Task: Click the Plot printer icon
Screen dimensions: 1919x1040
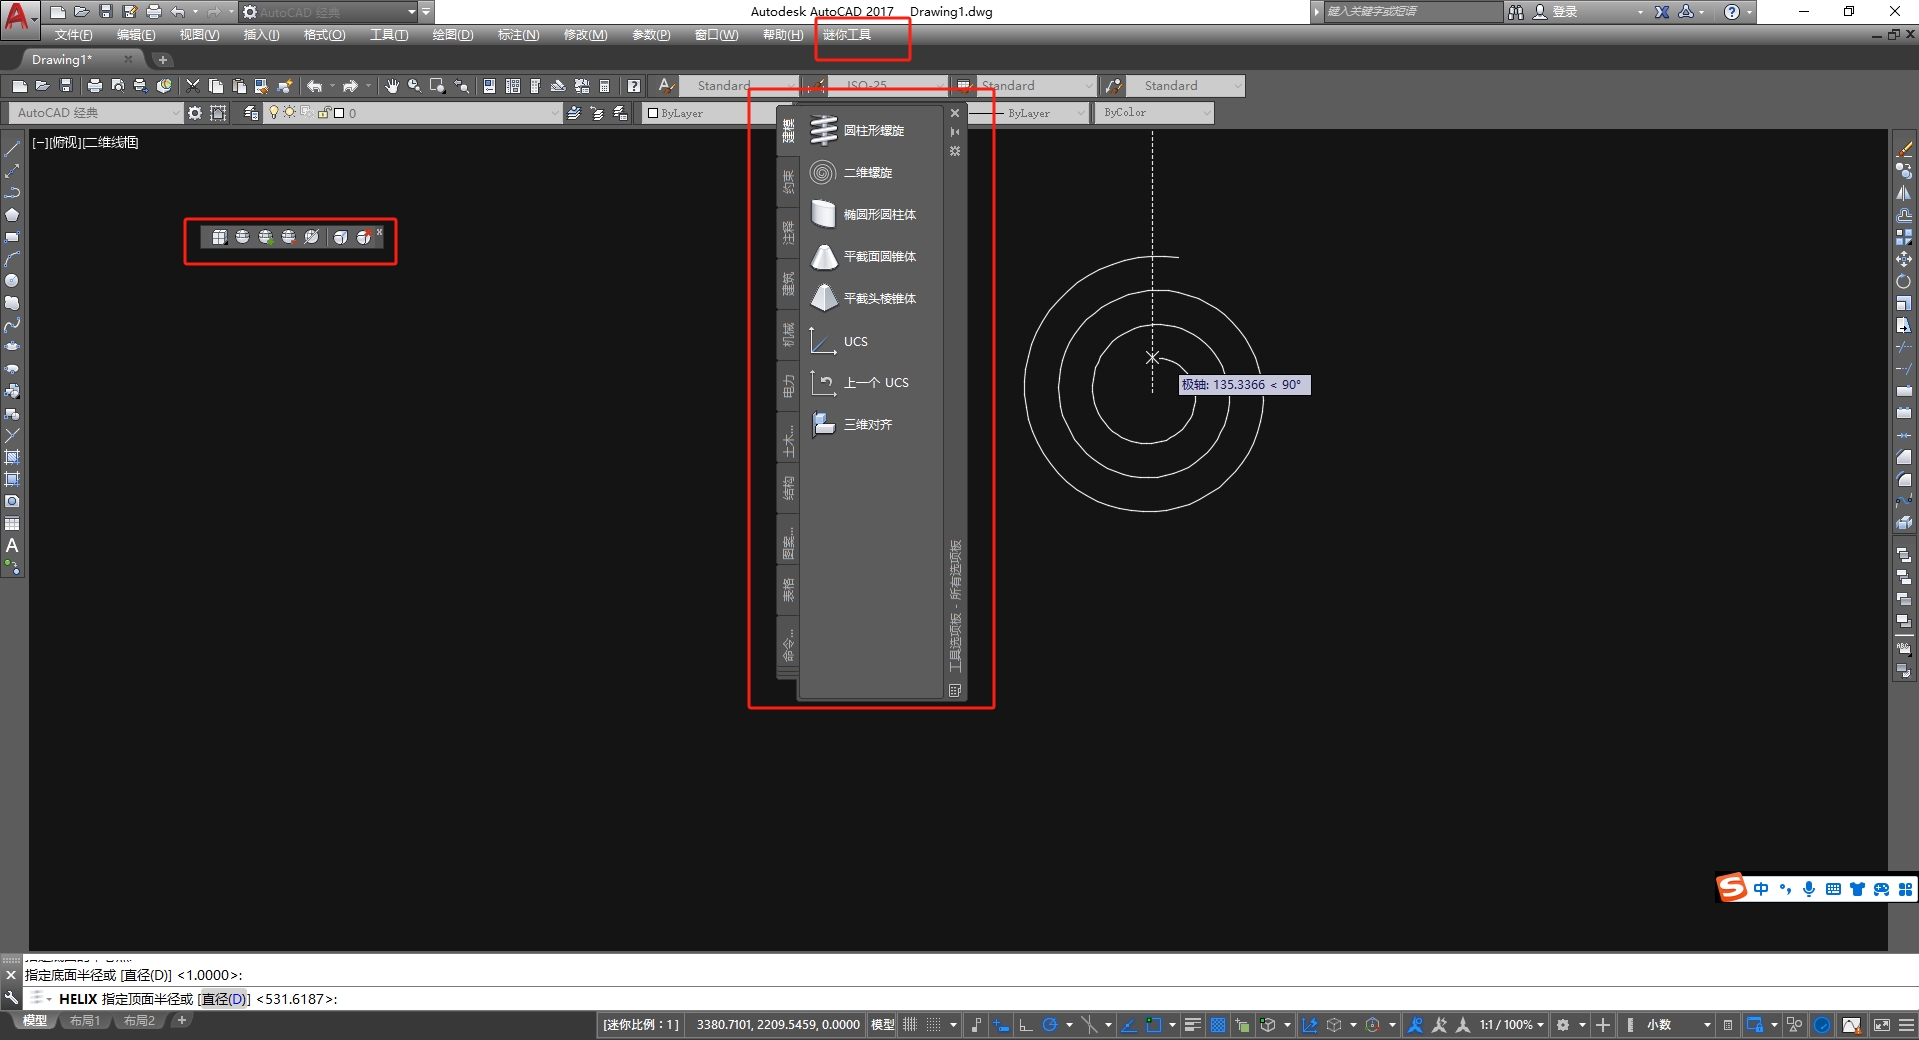Action: 95,86
